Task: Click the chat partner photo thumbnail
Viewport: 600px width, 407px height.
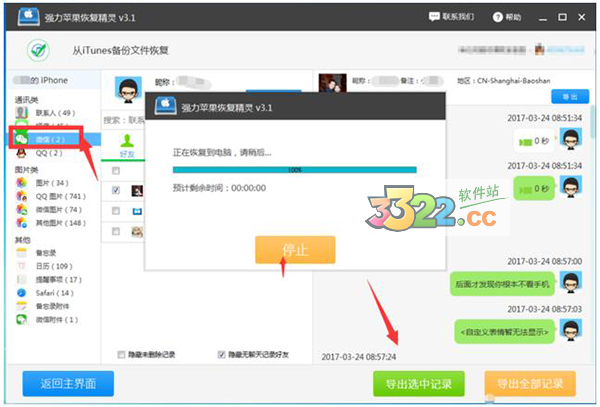Action: click(333, 83)
